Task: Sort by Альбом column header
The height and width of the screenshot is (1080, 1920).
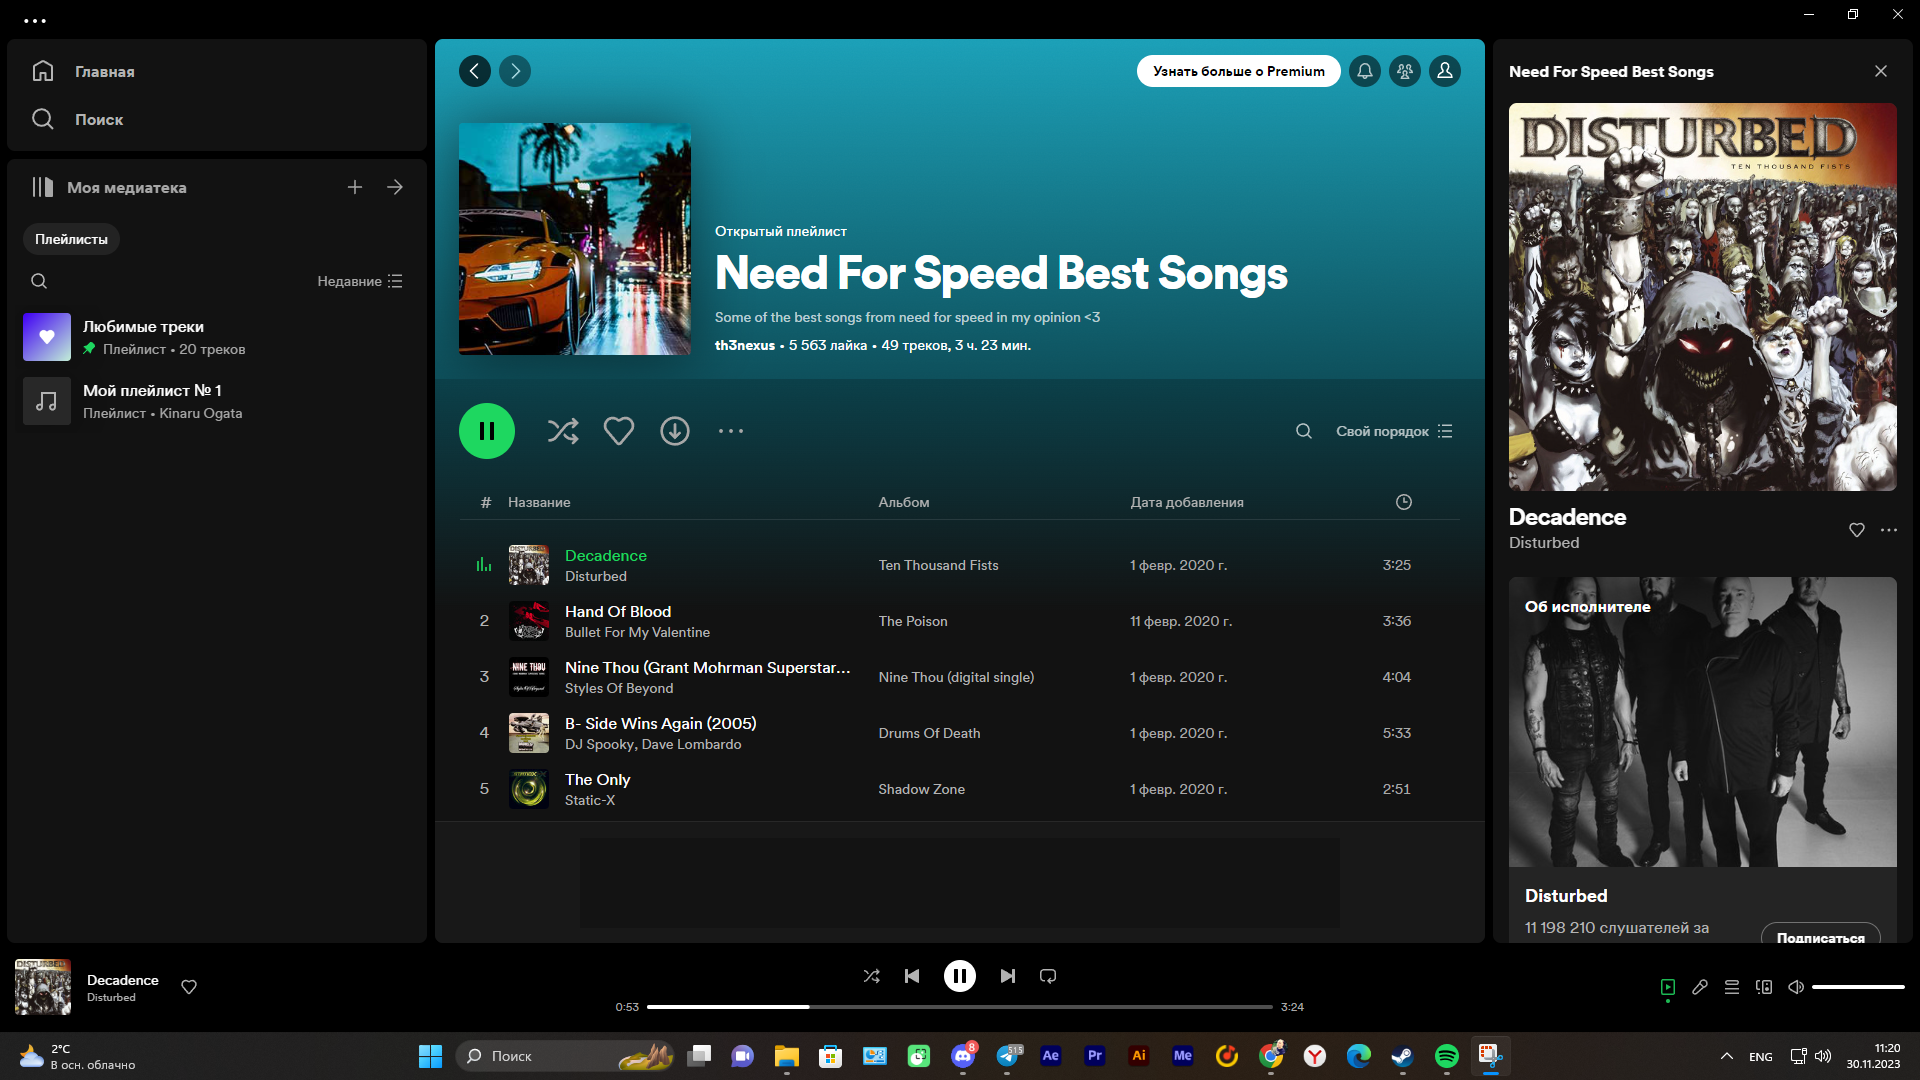Action: pyautogui.click(x=904, y=502)
